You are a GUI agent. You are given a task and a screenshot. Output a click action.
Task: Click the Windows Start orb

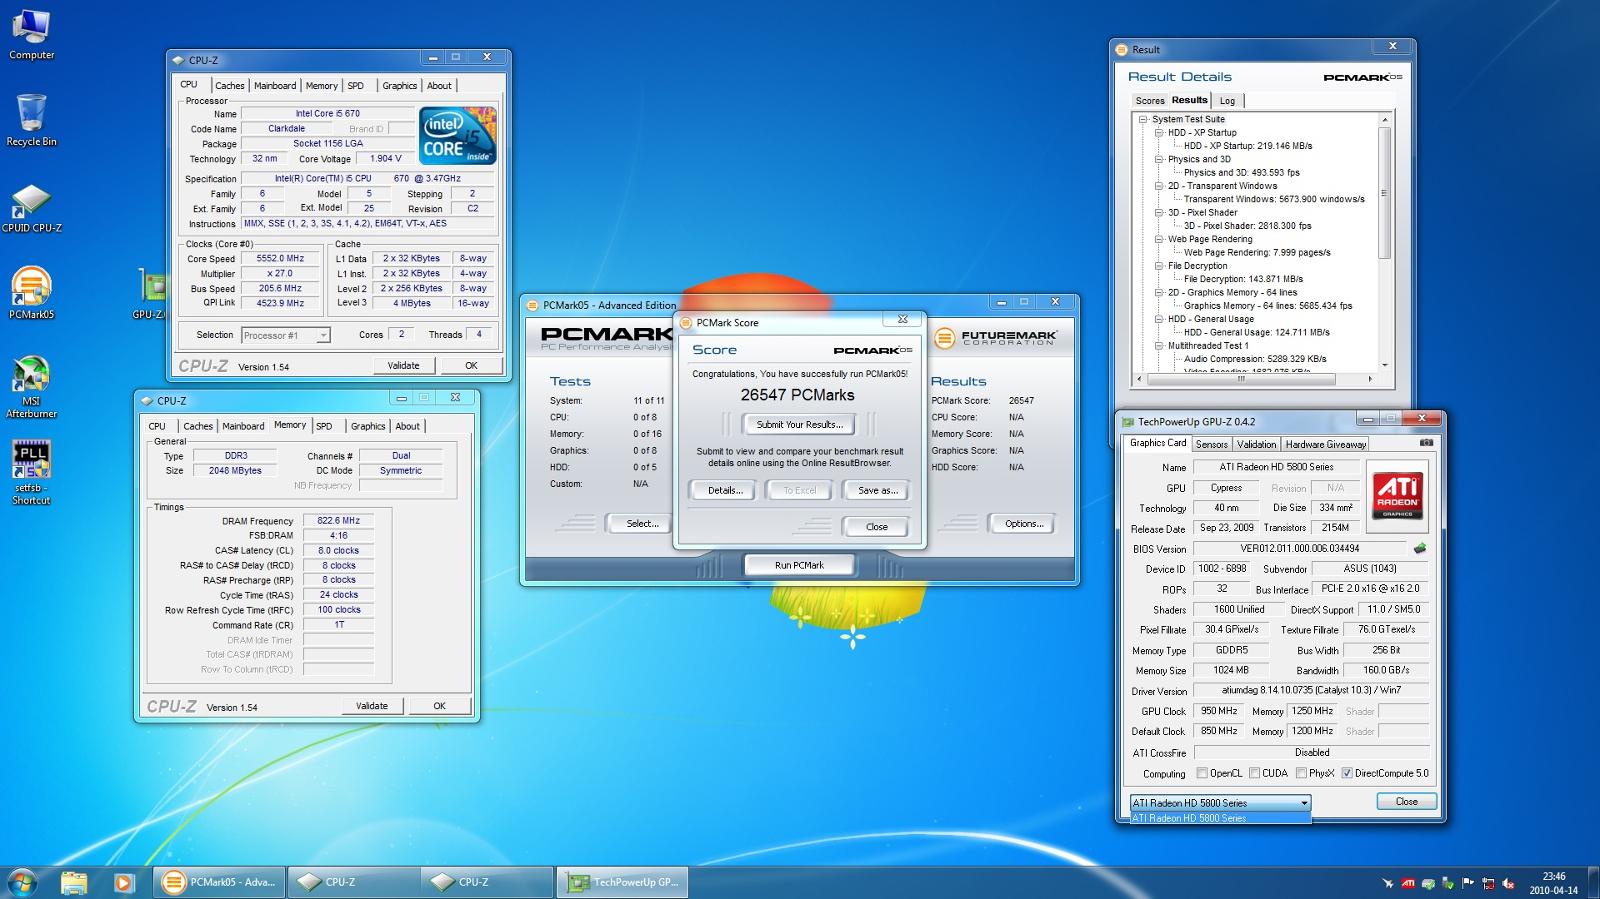click(22, 882)
